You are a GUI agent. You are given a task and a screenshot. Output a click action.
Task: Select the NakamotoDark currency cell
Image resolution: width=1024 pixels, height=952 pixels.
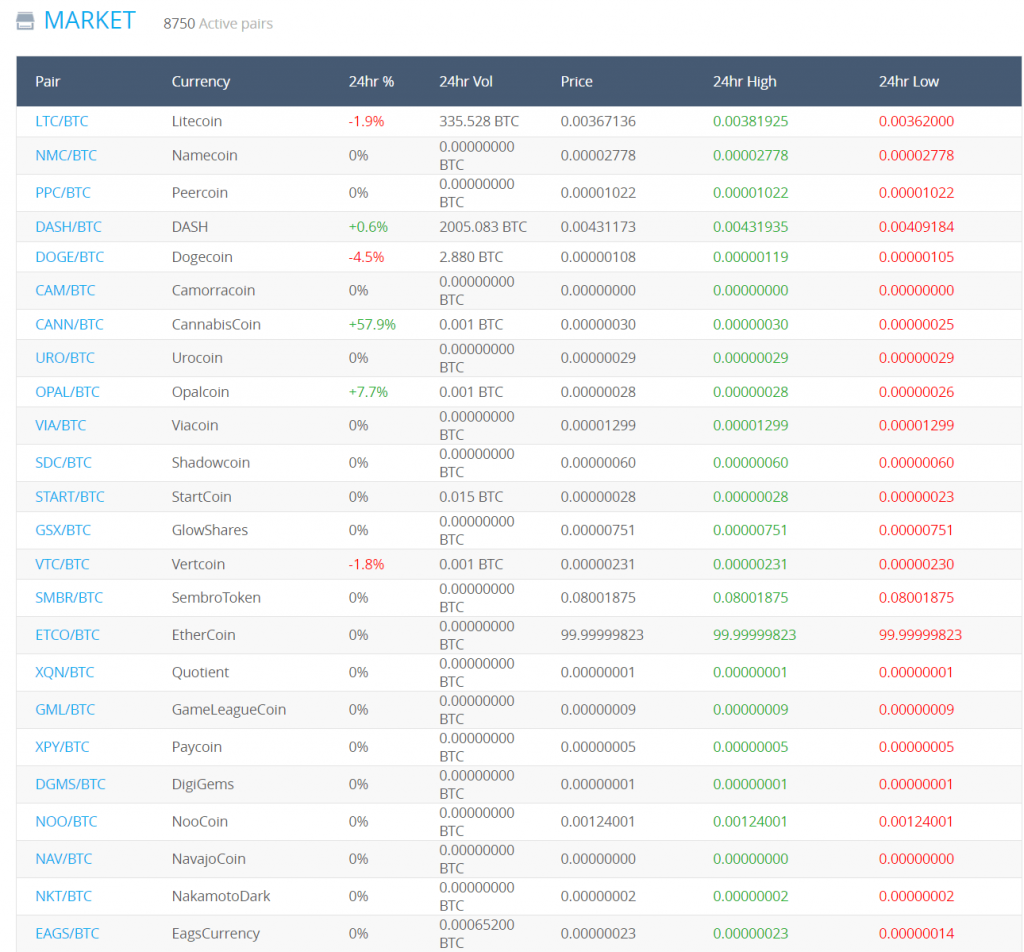(x=221, y=896)
